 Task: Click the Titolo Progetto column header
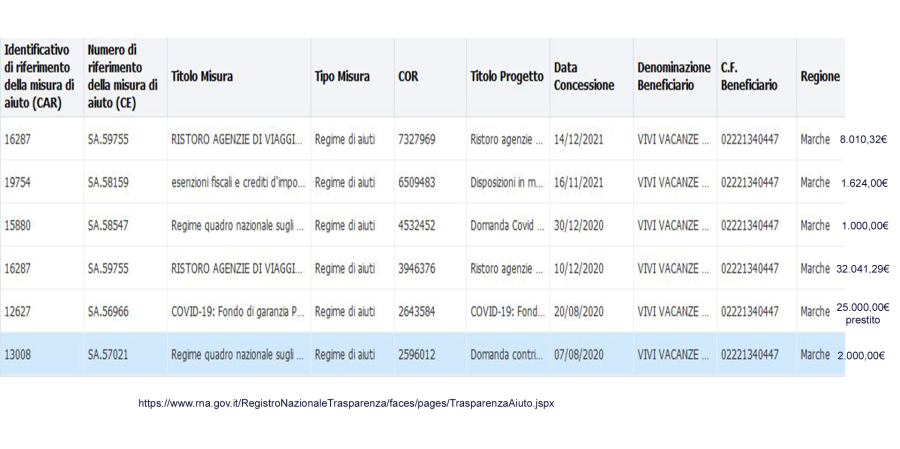504,76
